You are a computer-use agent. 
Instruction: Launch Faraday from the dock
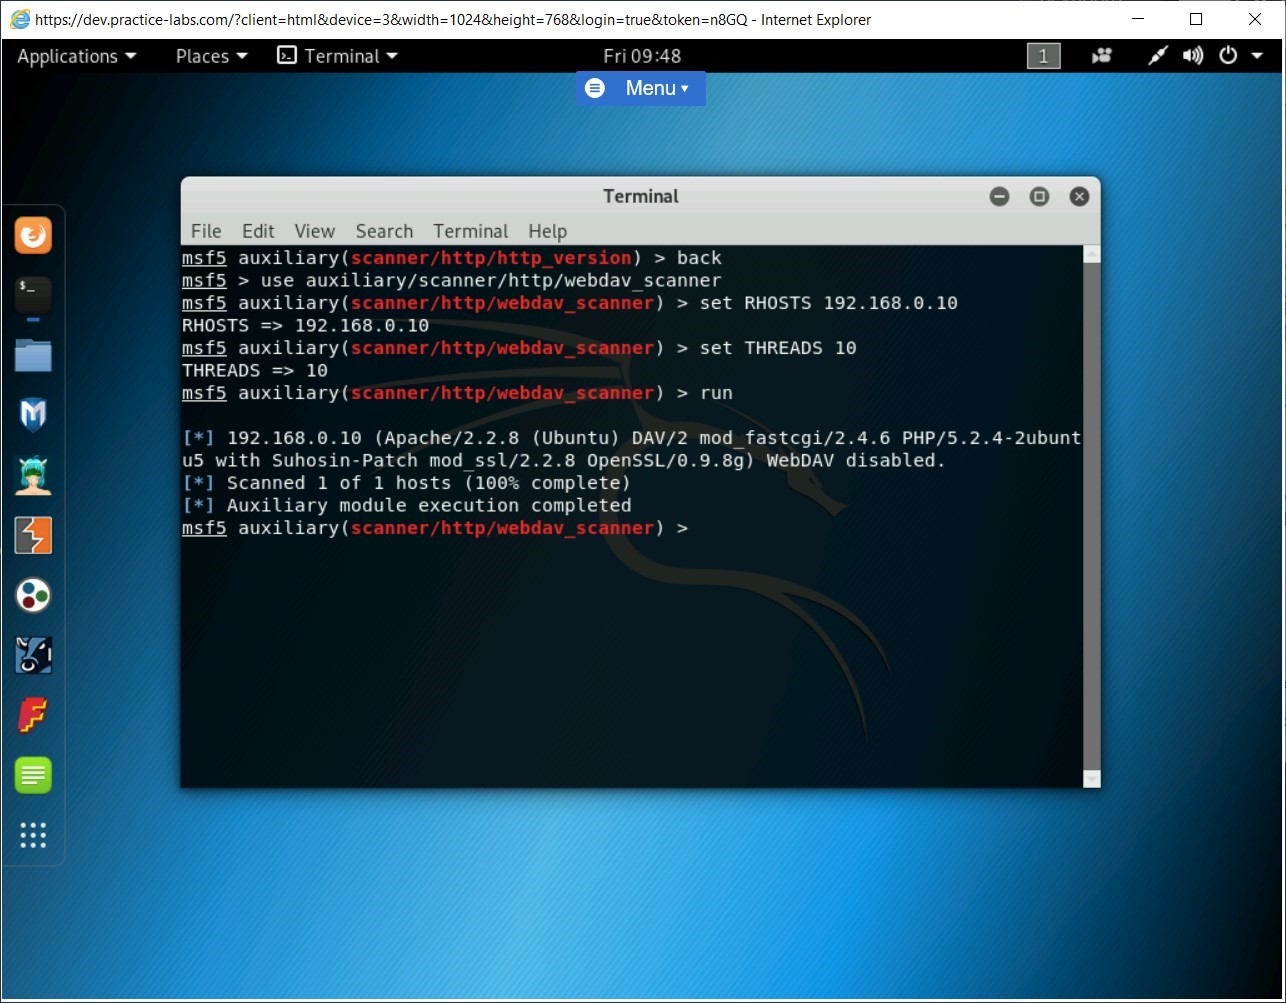click(33, 715)
